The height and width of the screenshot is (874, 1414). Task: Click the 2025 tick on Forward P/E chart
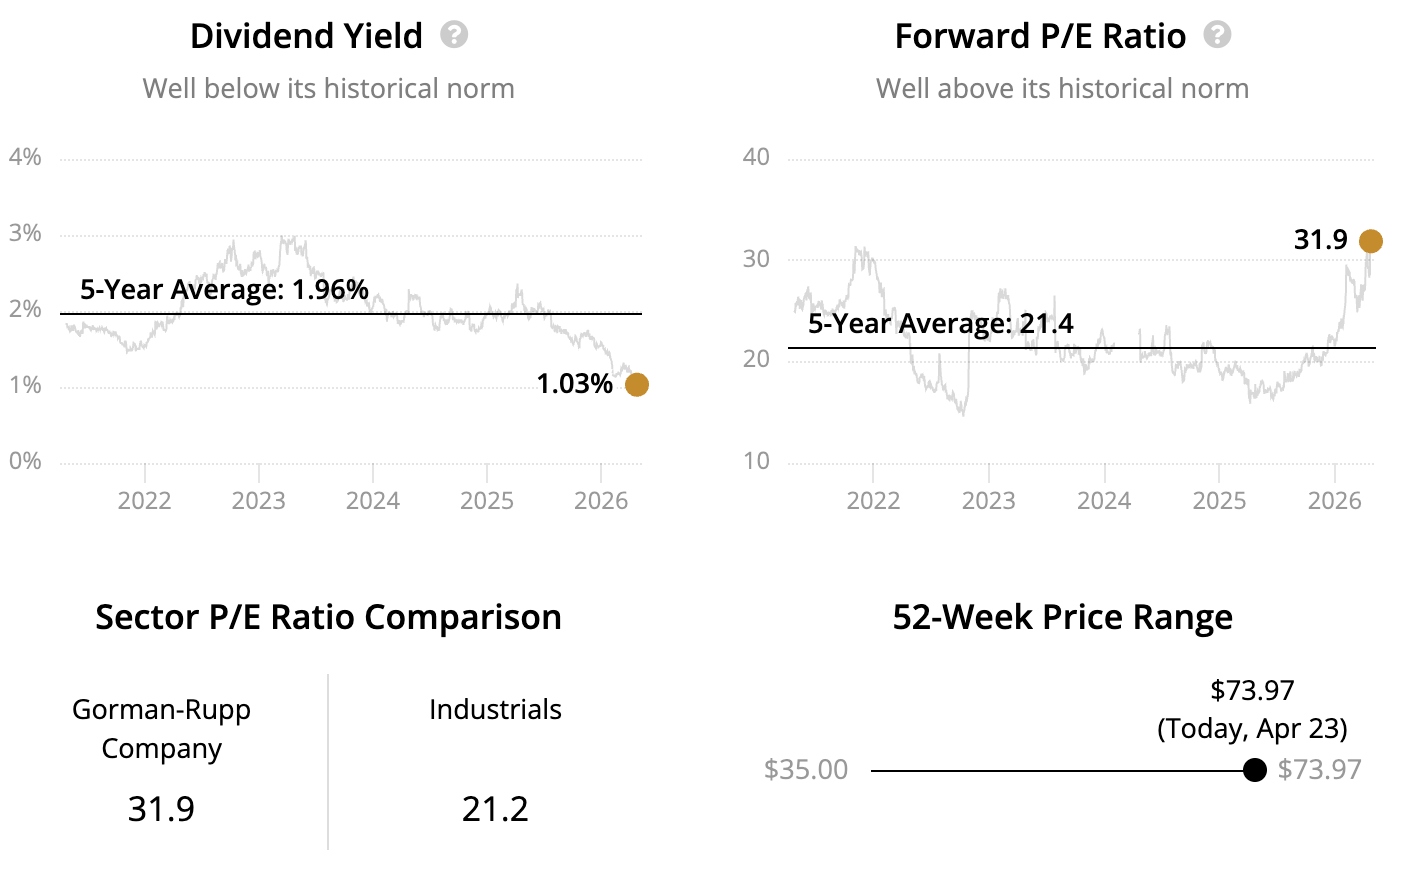tap(1219, 500)
